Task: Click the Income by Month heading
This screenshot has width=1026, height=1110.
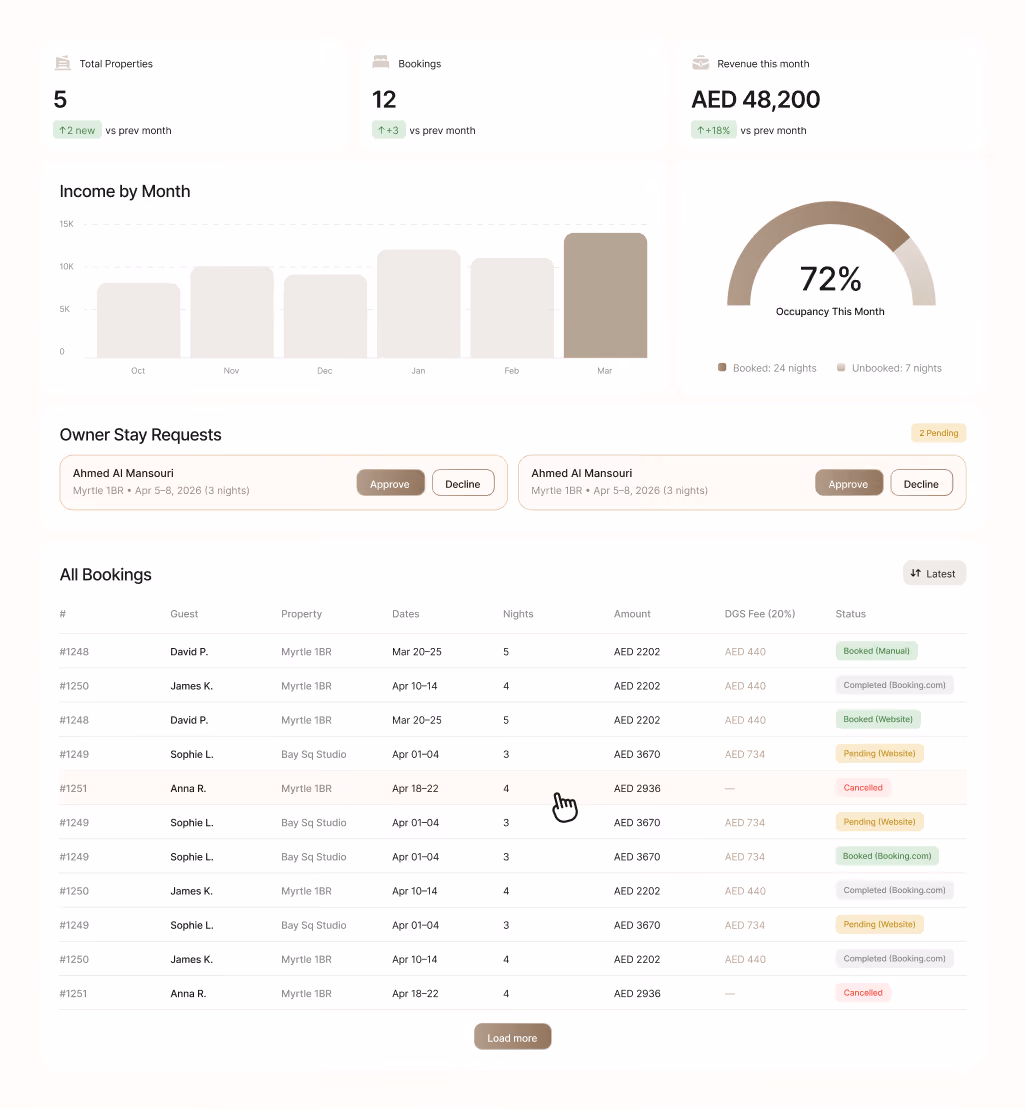Action: coord(125,191)
